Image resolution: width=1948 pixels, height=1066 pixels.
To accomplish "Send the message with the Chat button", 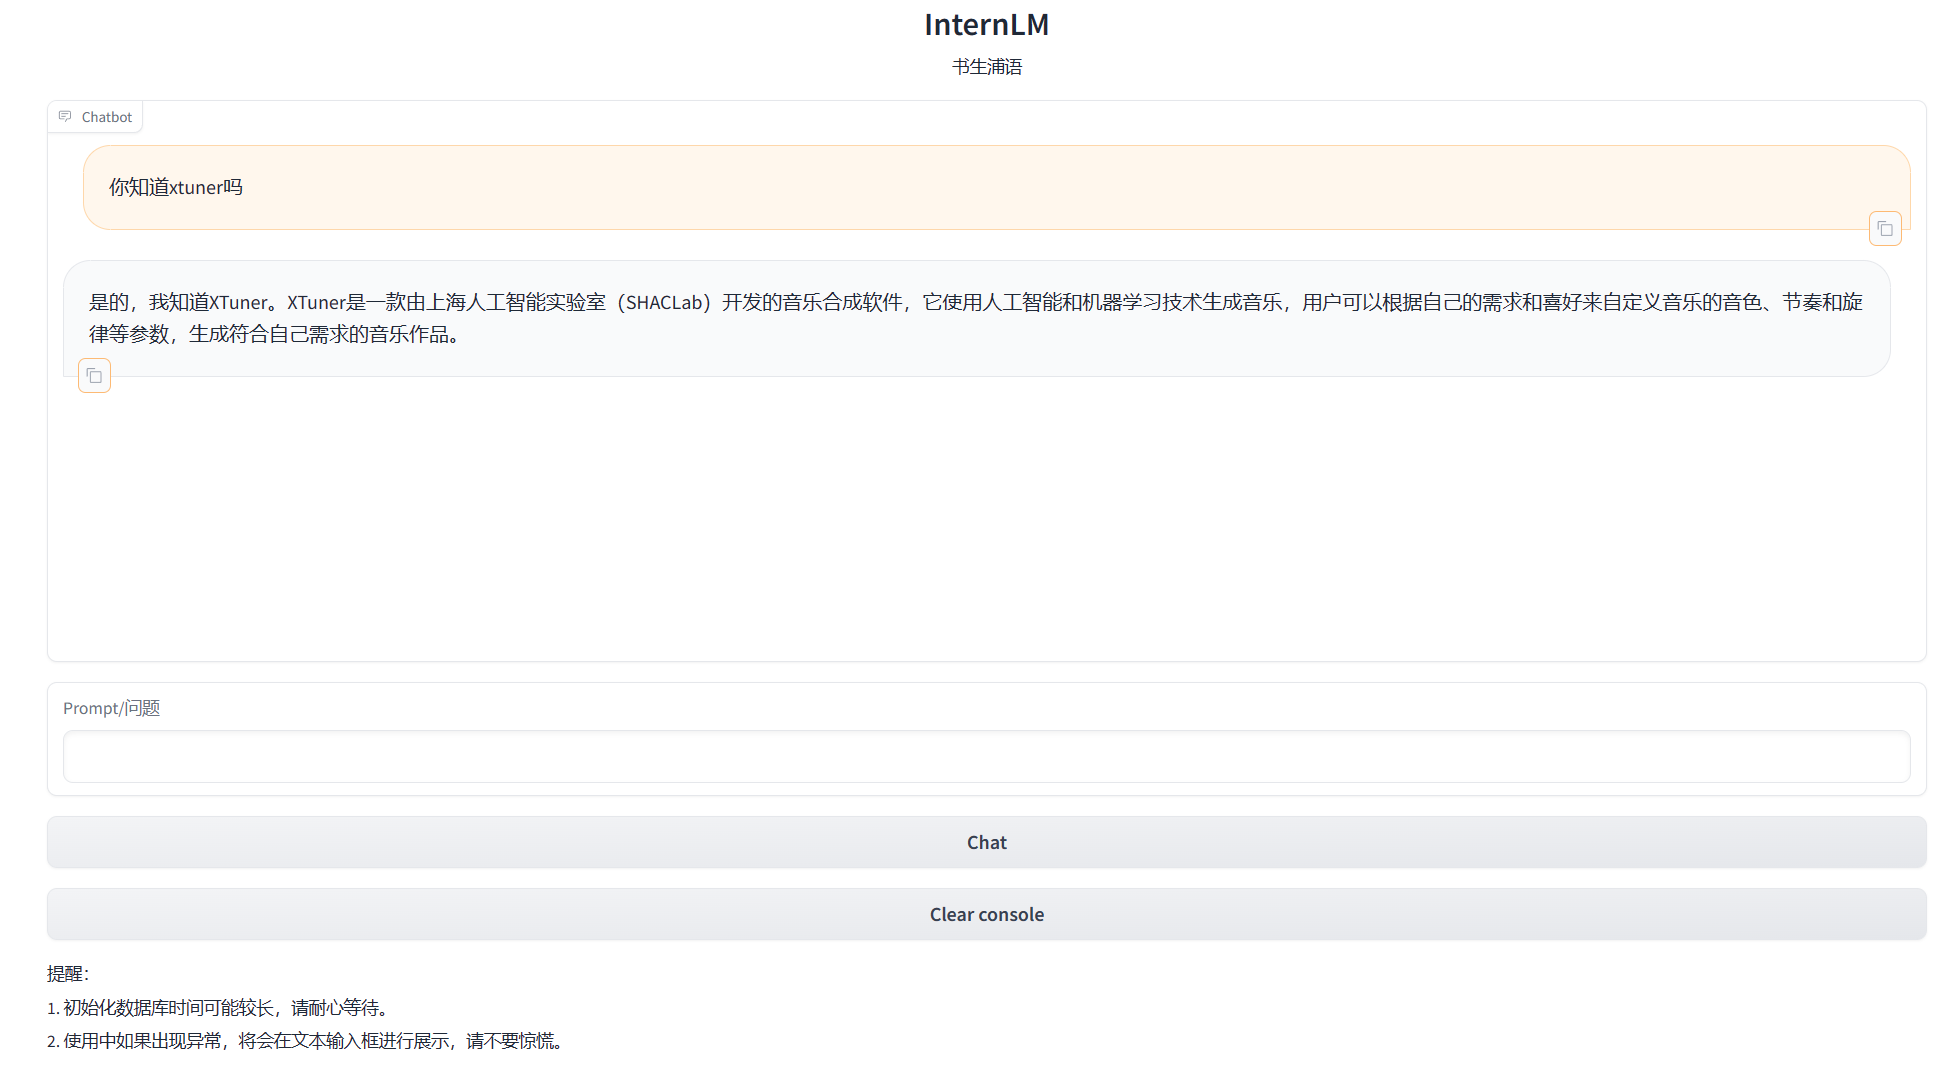I will tap(986, 842).
